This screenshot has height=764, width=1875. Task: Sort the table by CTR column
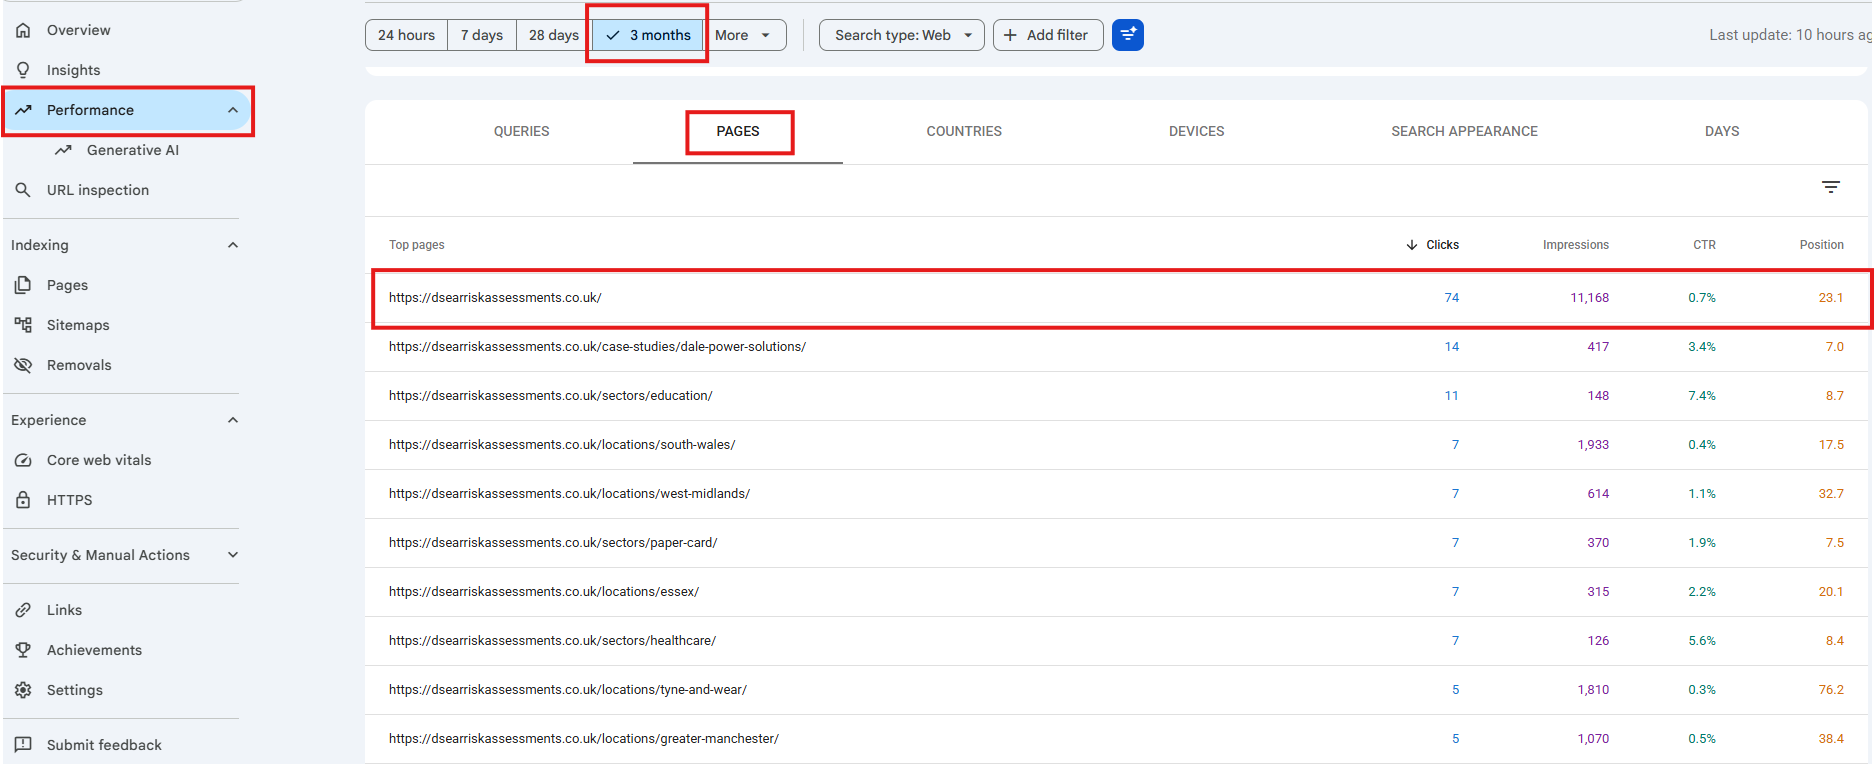pyautogui.click(x=1704, y=245)
